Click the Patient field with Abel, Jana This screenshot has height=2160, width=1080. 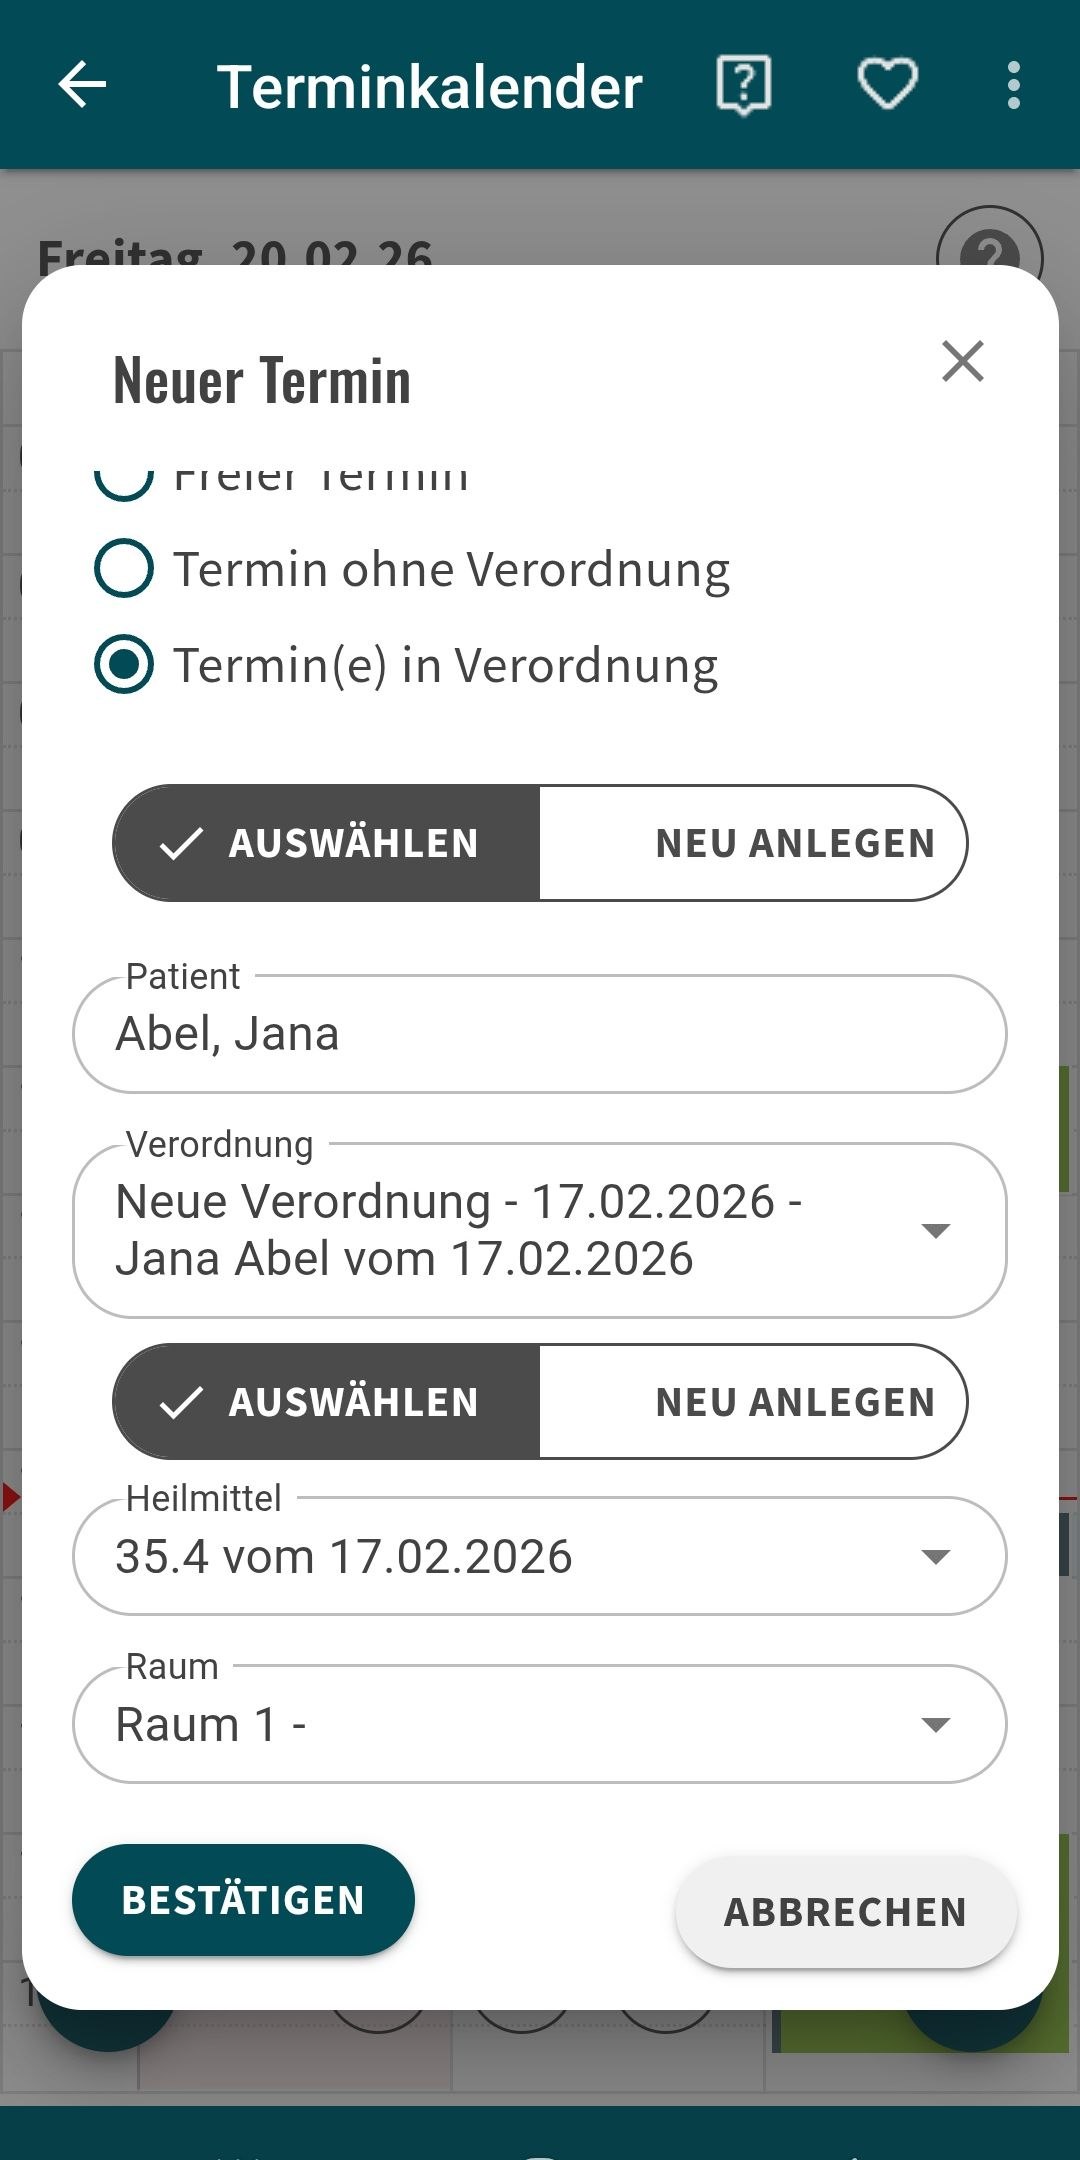pyautogui.click(x=540, y=1034)
